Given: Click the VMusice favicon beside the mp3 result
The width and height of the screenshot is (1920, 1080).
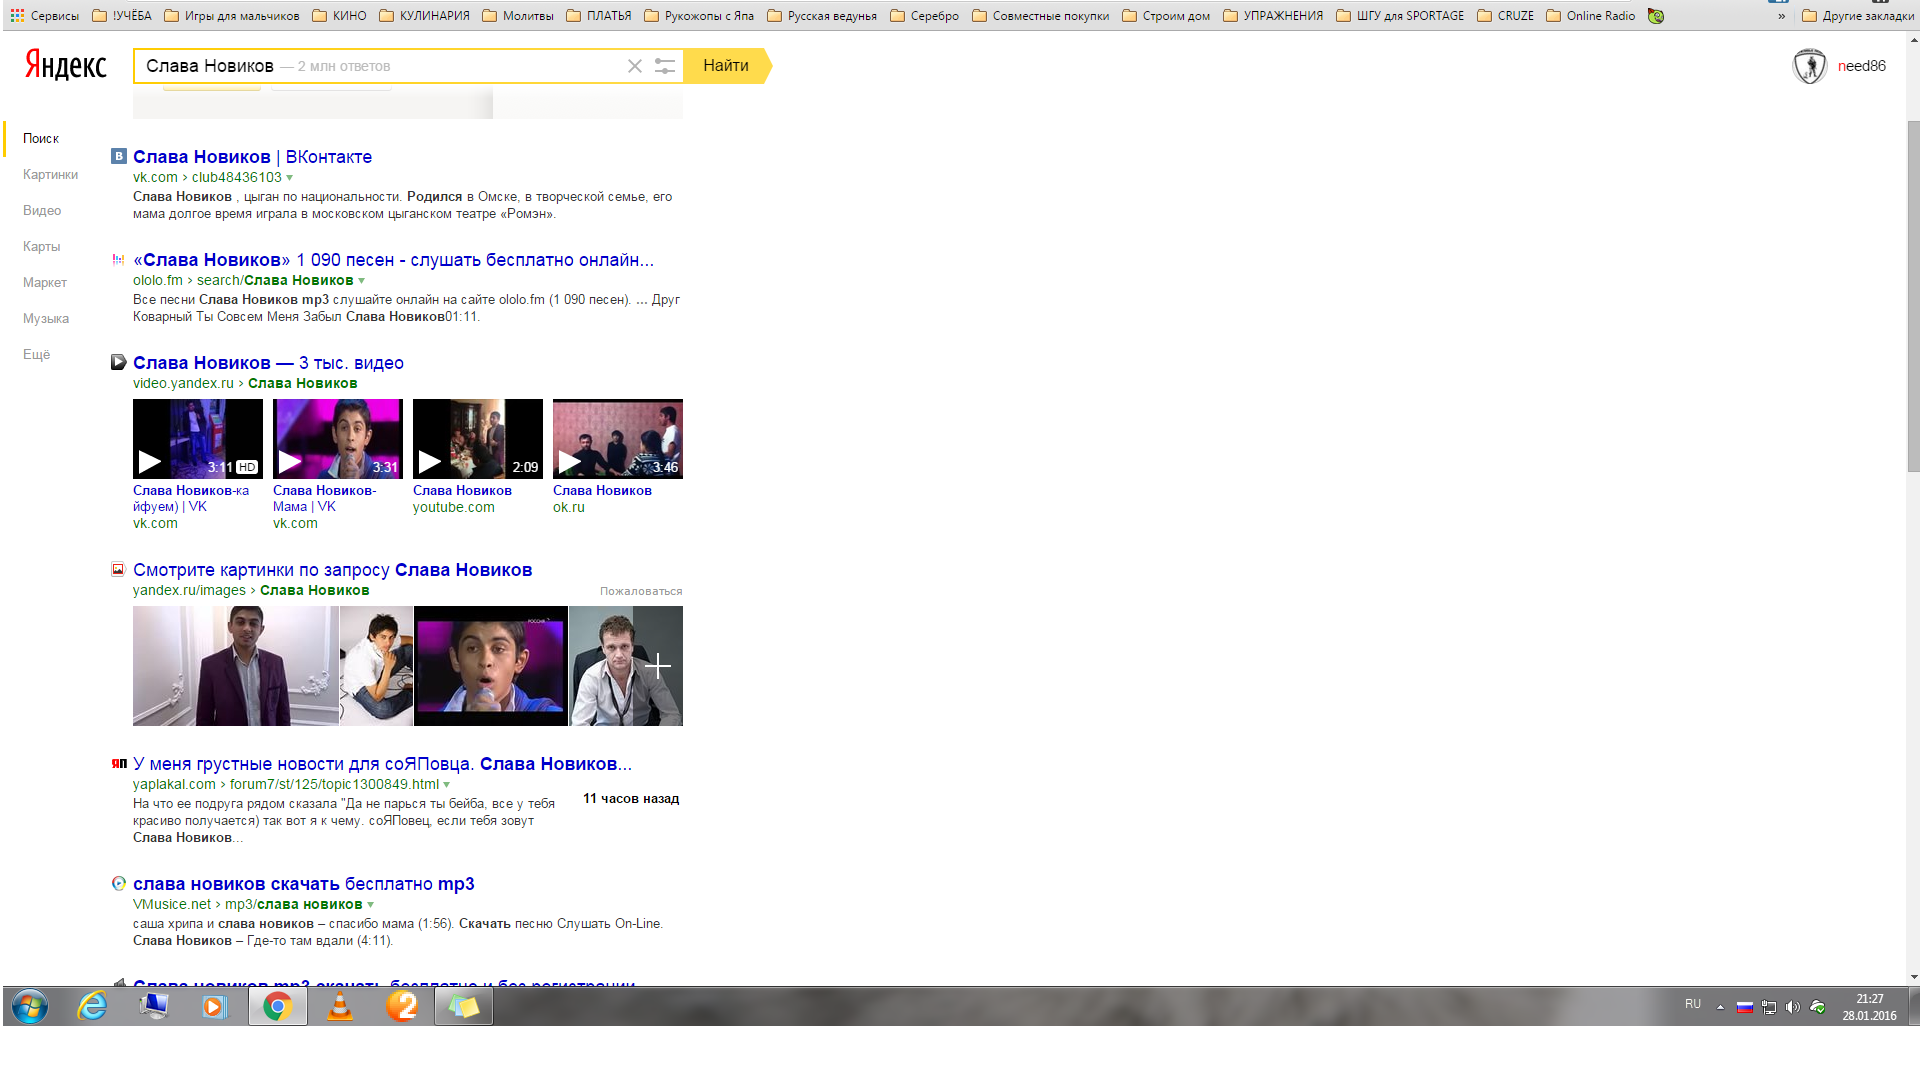Looking at the screenshot, I should pyautogui.click(x=118, y=883).
